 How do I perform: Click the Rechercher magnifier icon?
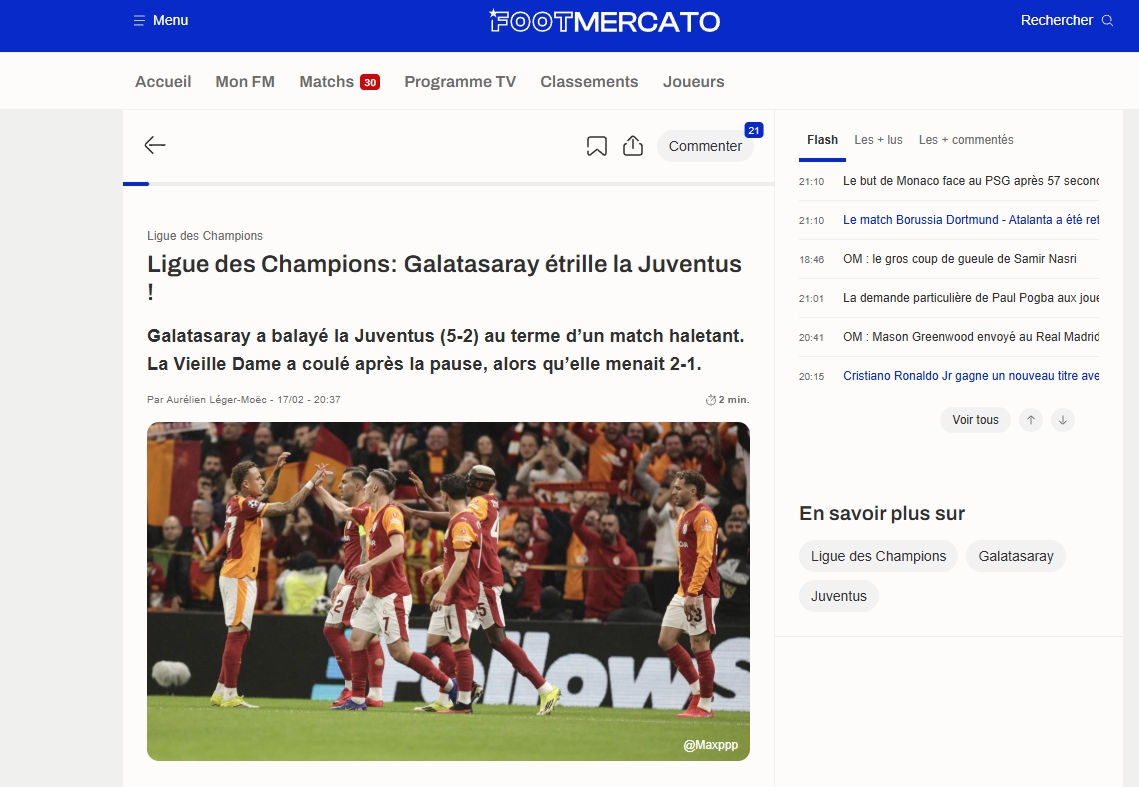click(x=1106, y=19)
